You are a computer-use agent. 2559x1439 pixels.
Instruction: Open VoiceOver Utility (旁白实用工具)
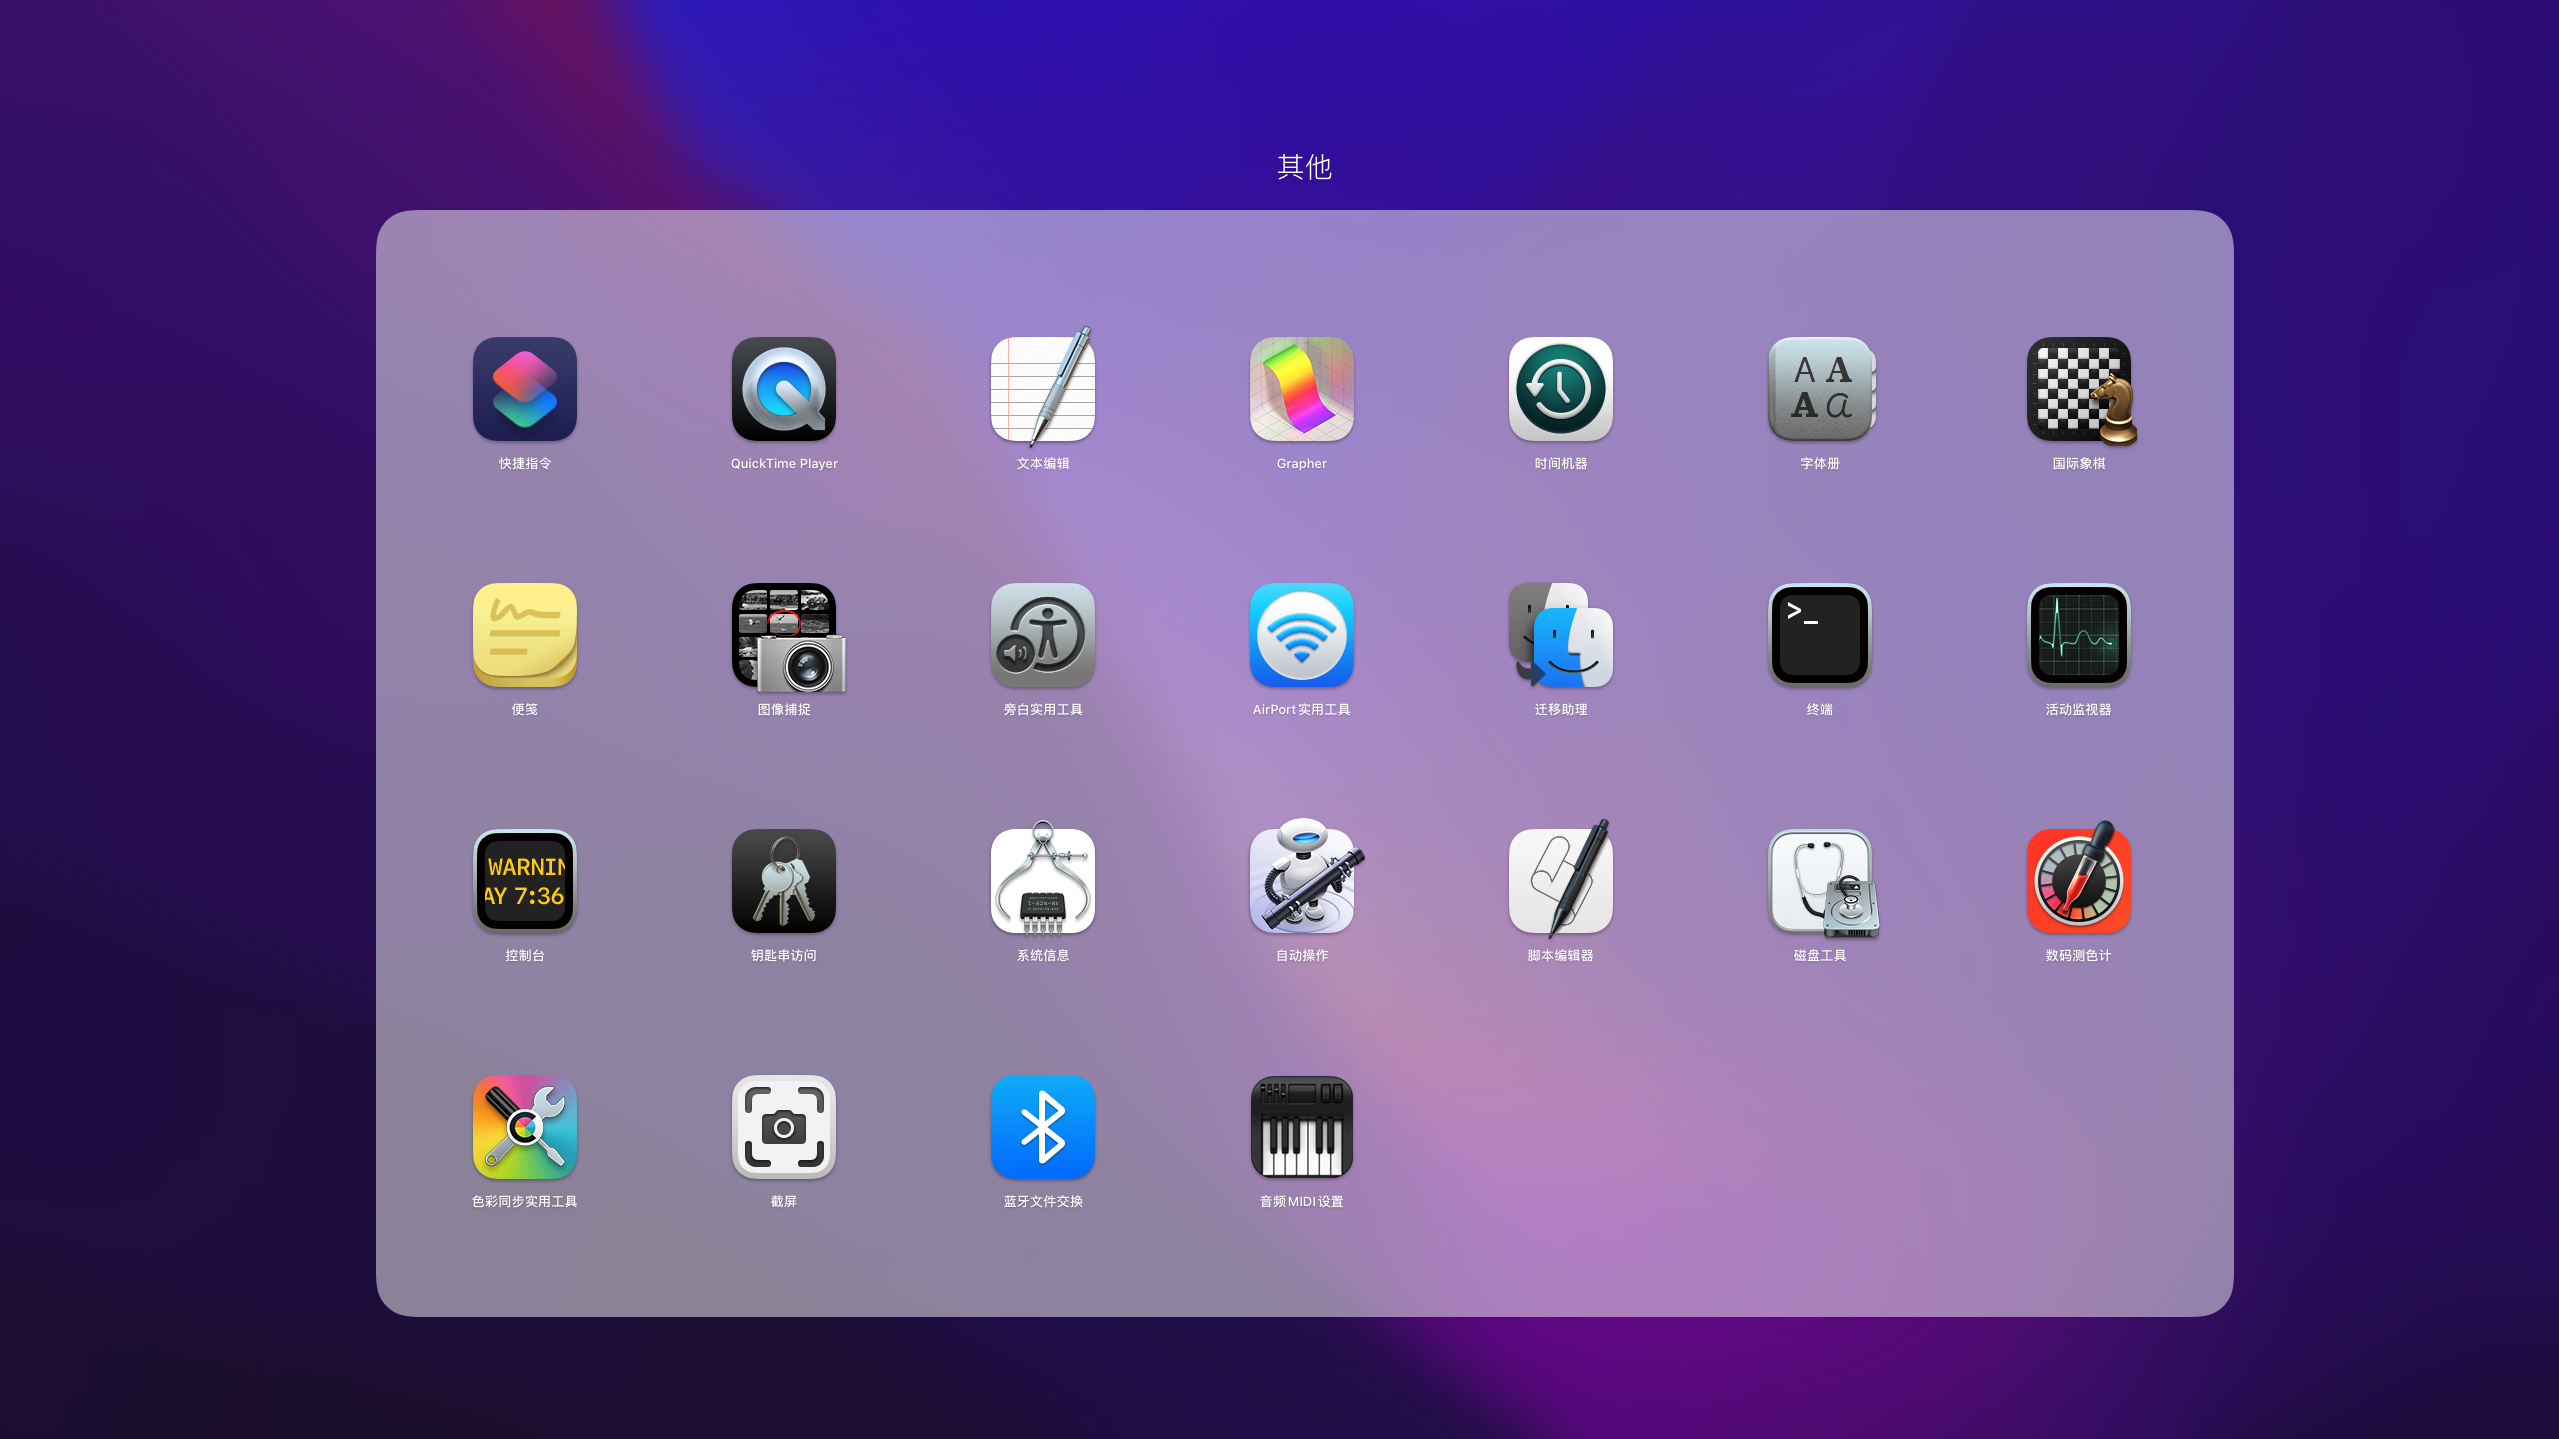tap(1043, 635)
